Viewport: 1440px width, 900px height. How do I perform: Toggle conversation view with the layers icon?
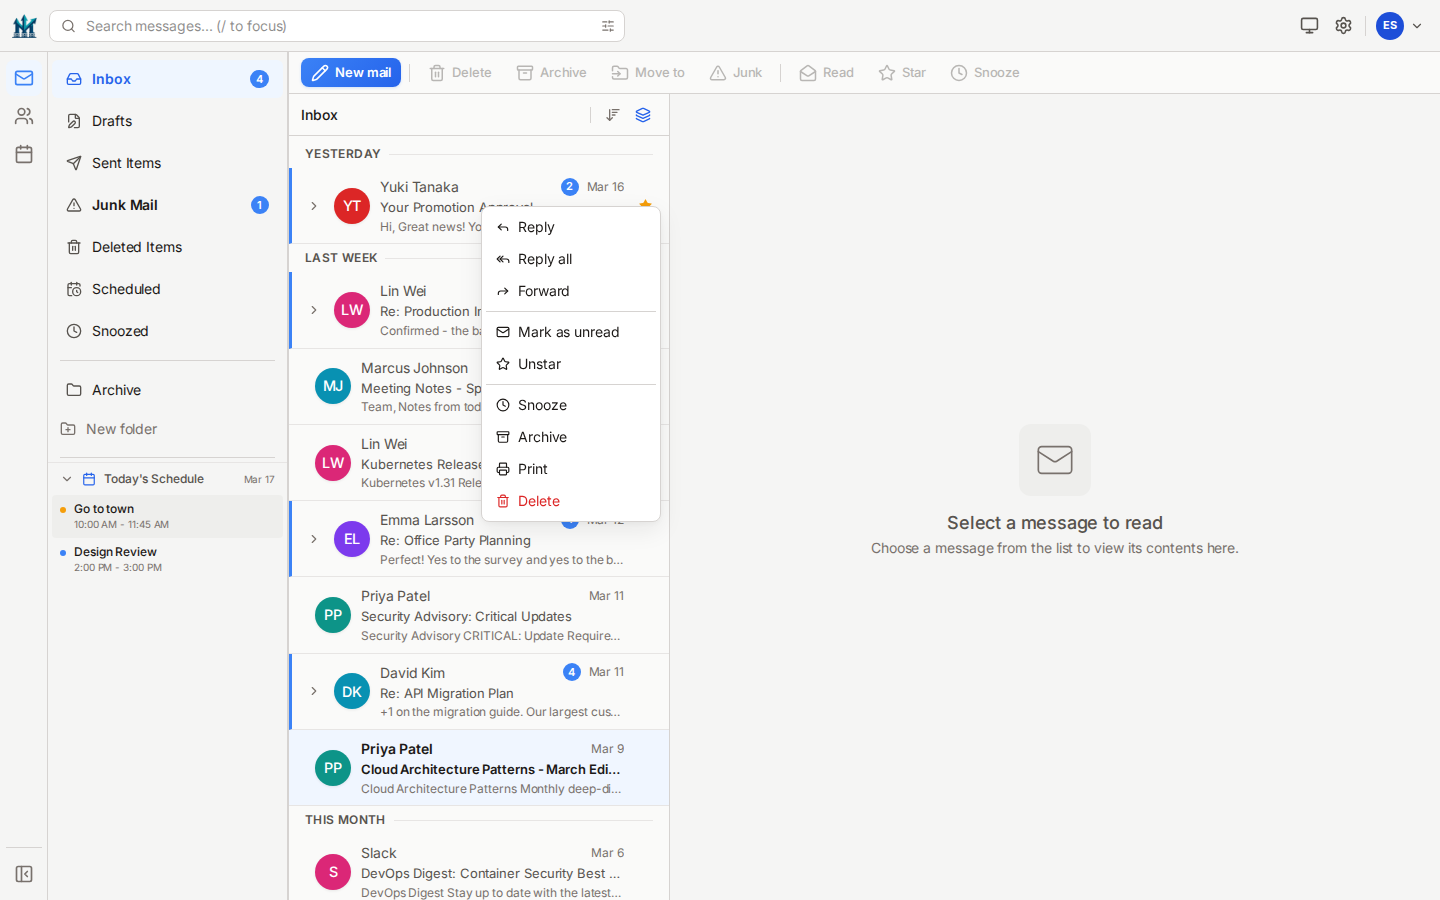point(643,115)
